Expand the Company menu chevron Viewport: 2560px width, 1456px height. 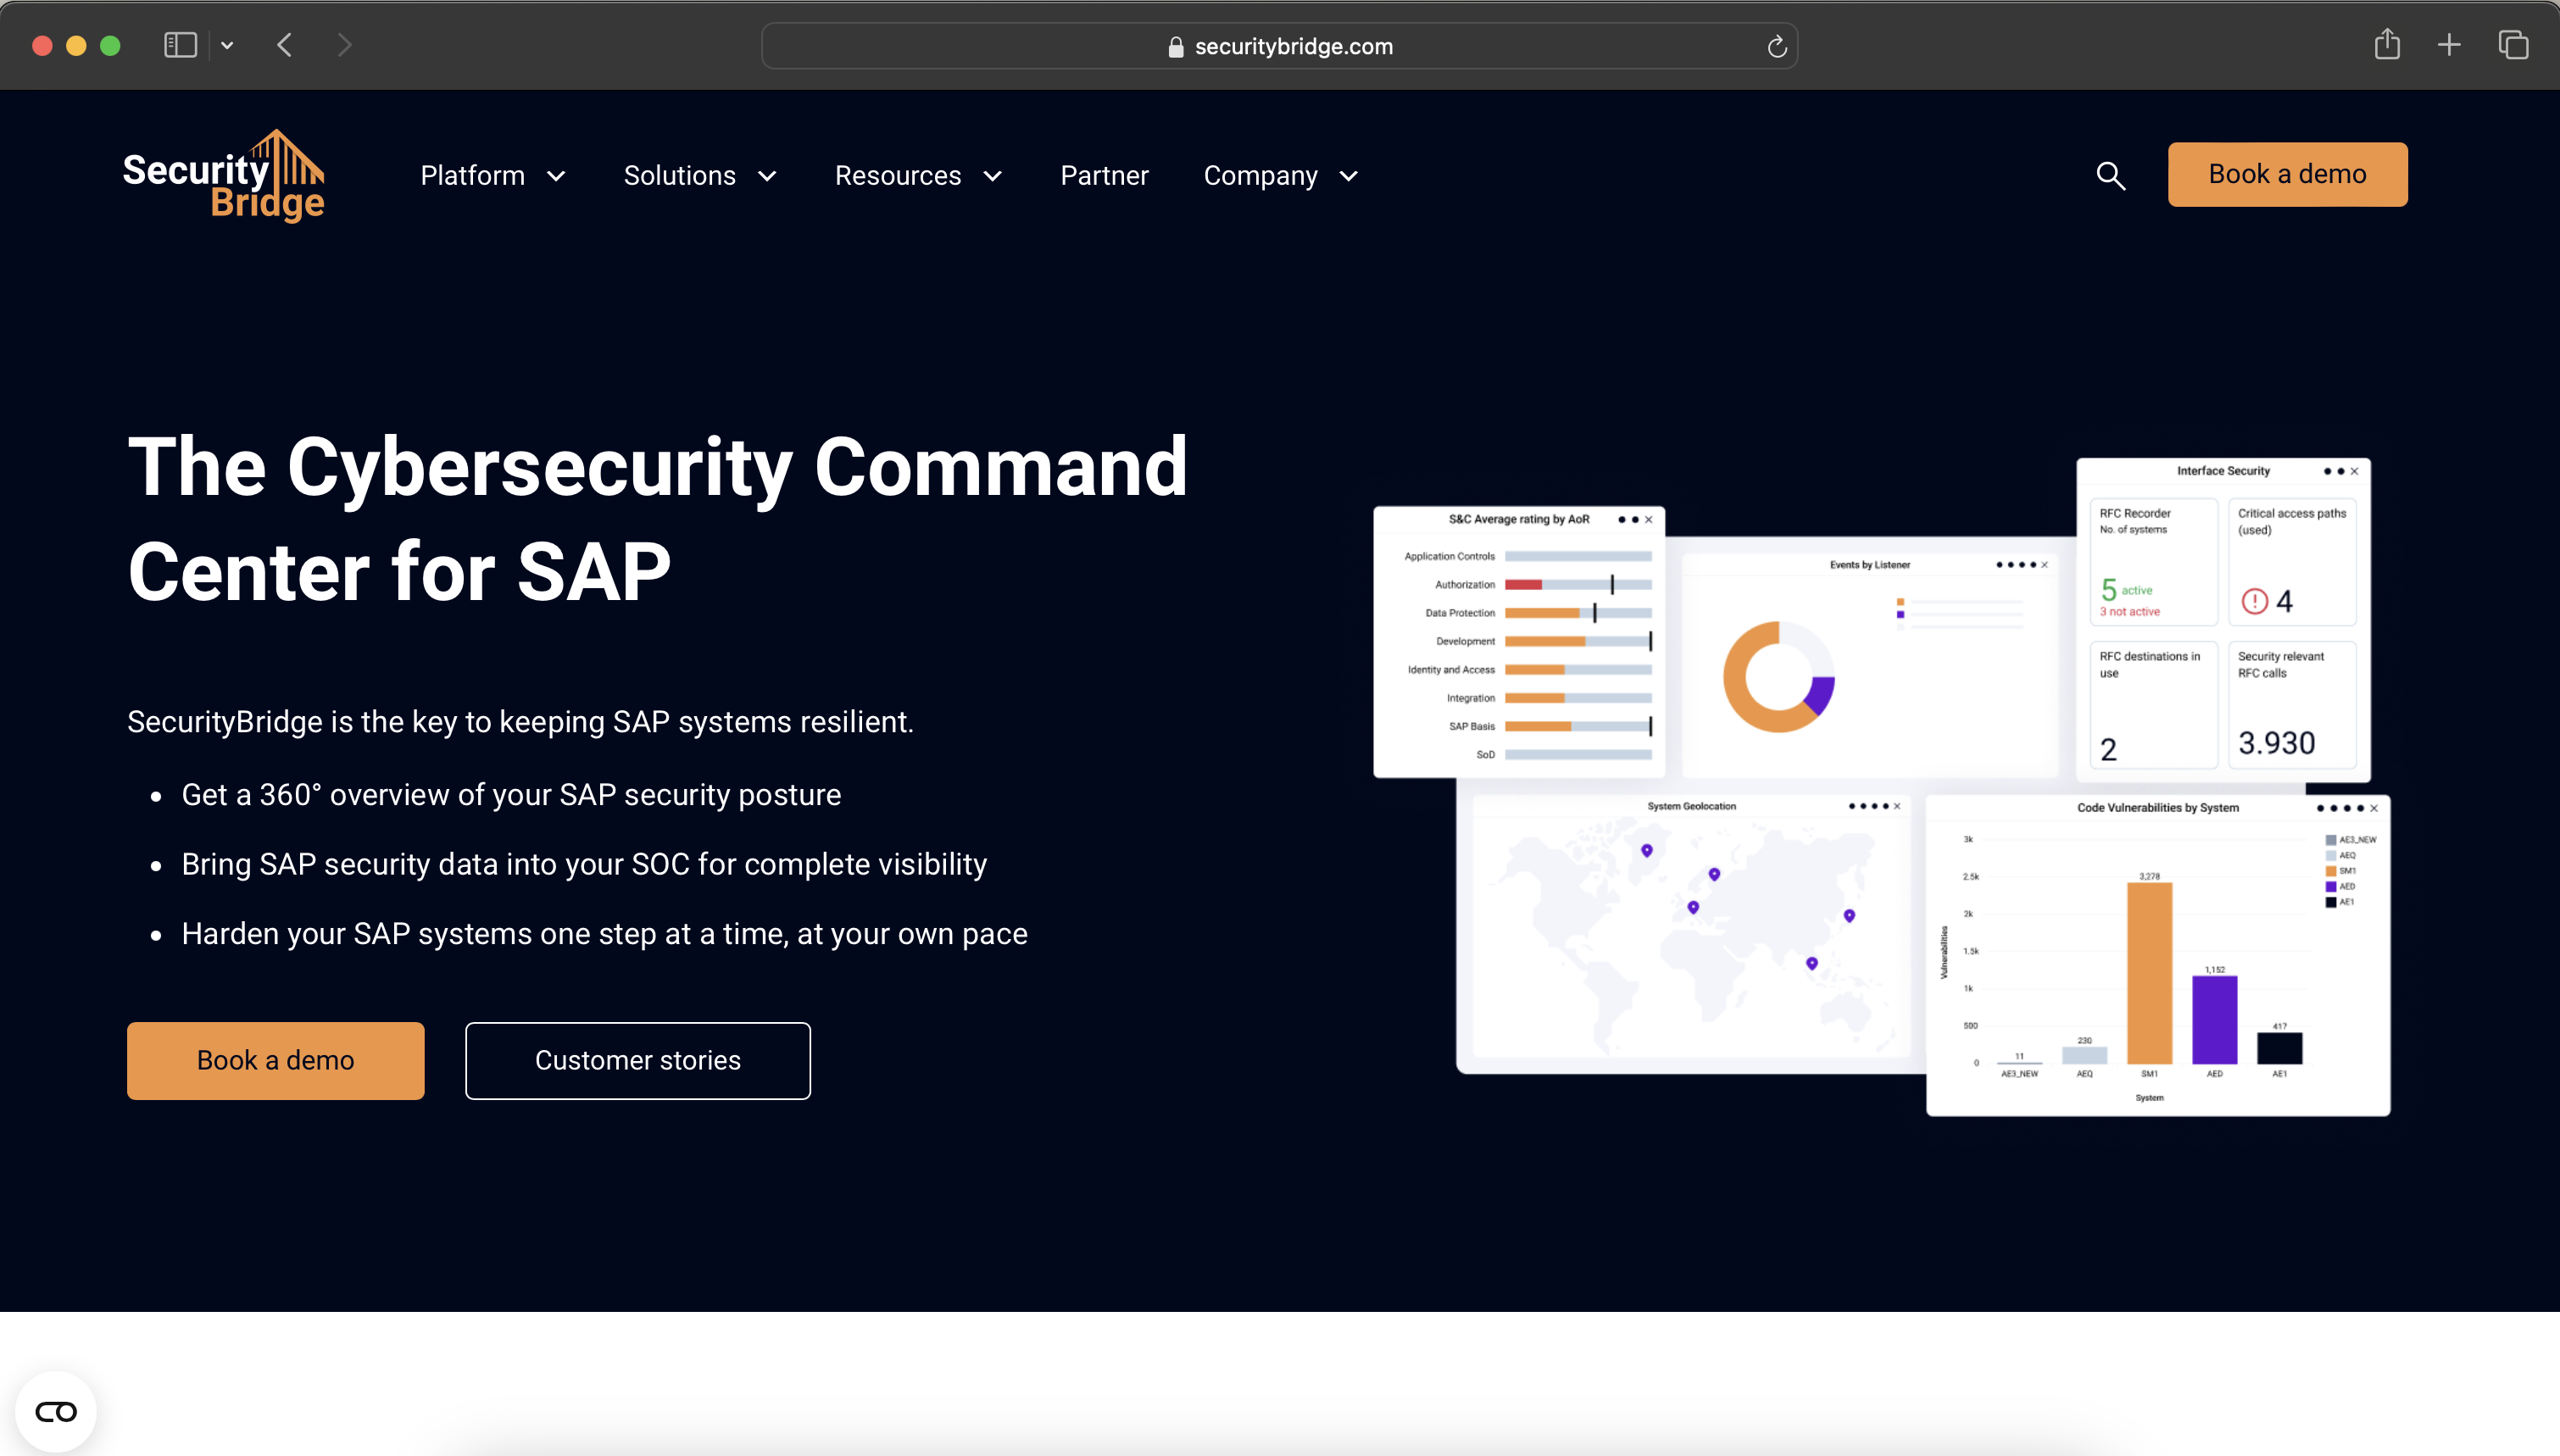click(x=1348, y=177)
